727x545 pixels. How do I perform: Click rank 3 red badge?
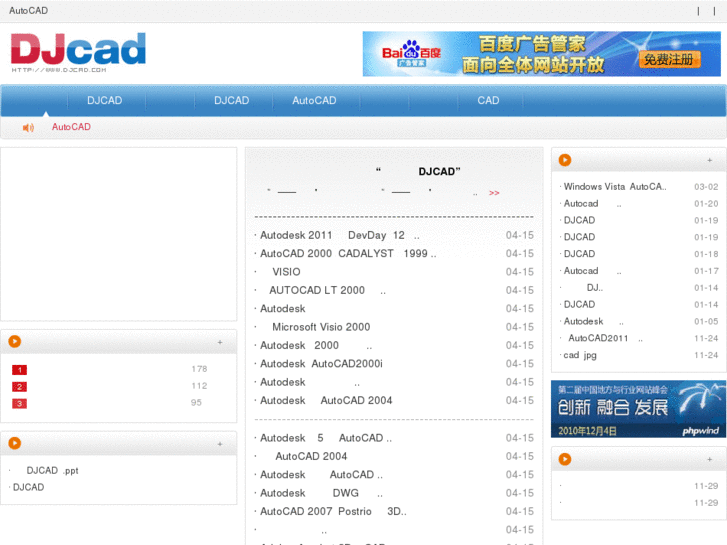click(x=19, y=404)
